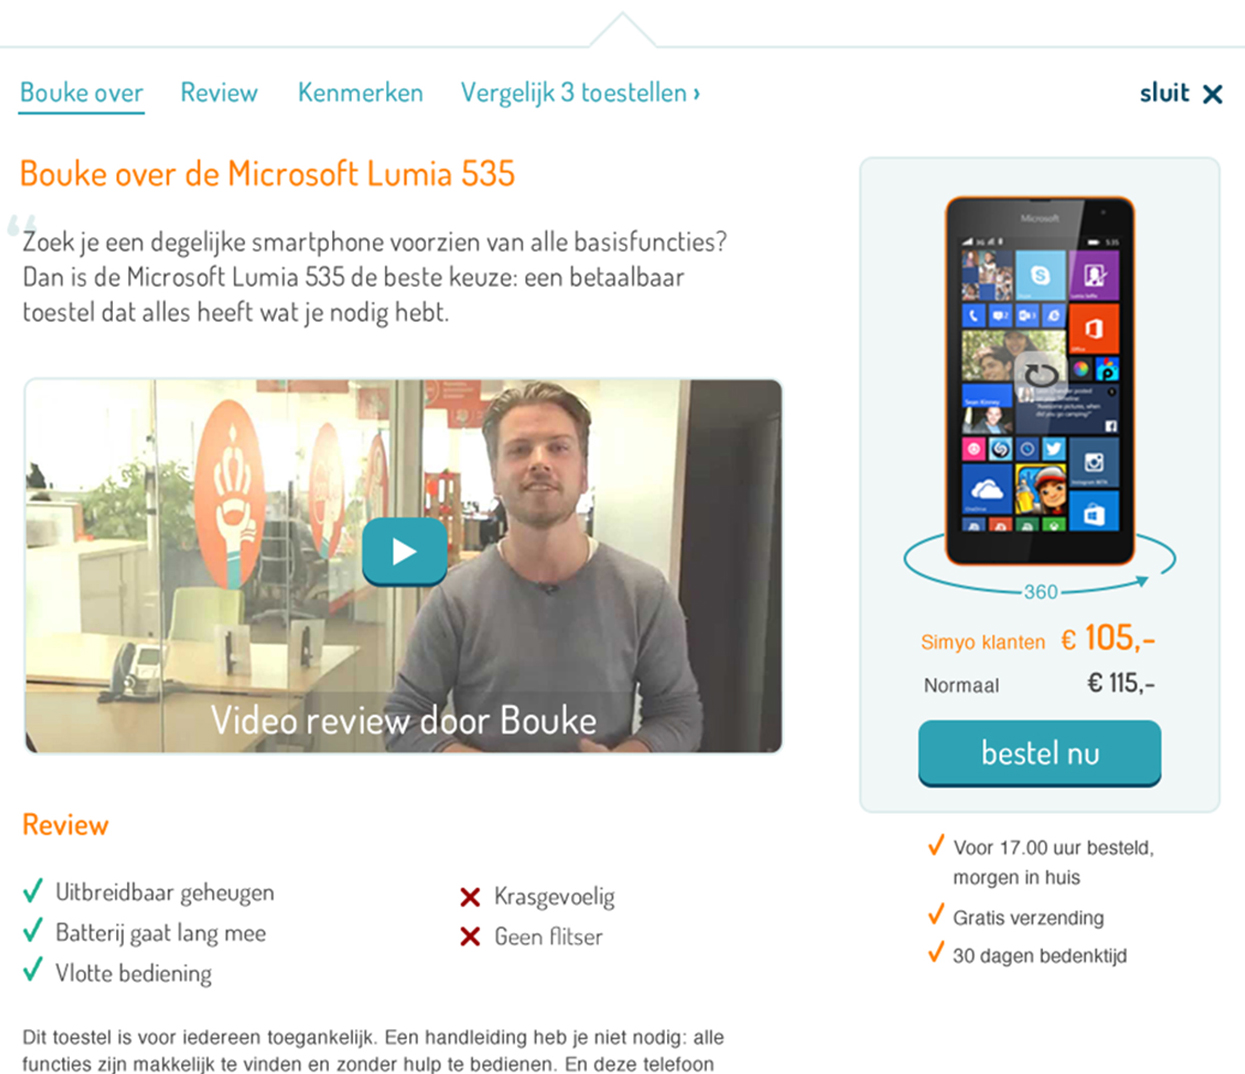Viewport: 1245px width, 1074px height.
Task: Click orange checkmark beside 30 dagen bedenktijd
Action: 936,953
